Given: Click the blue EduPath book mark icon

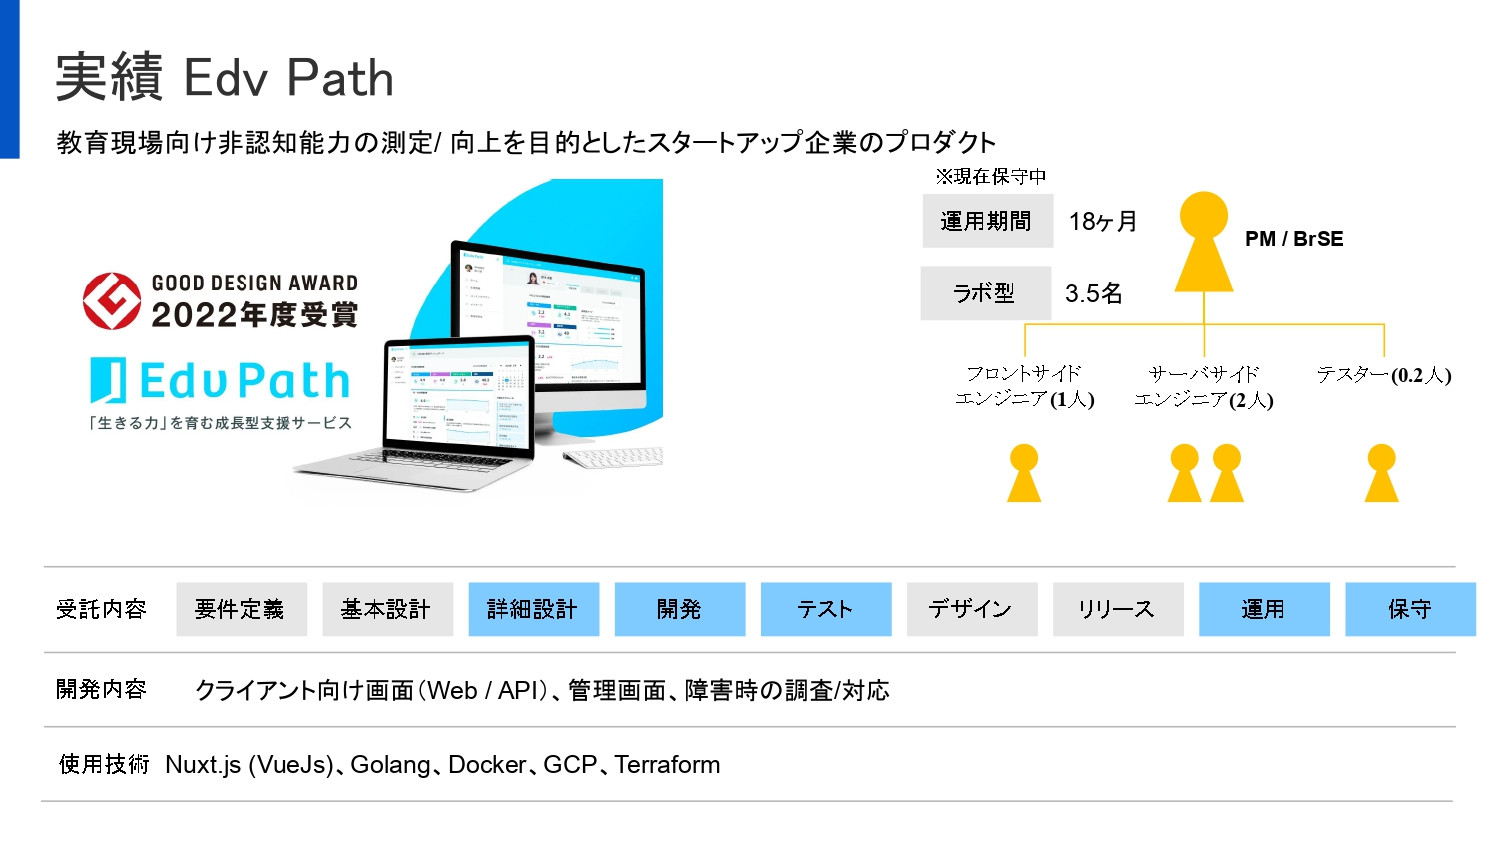Looking at the screenshot, I should (x=107, y=380).
